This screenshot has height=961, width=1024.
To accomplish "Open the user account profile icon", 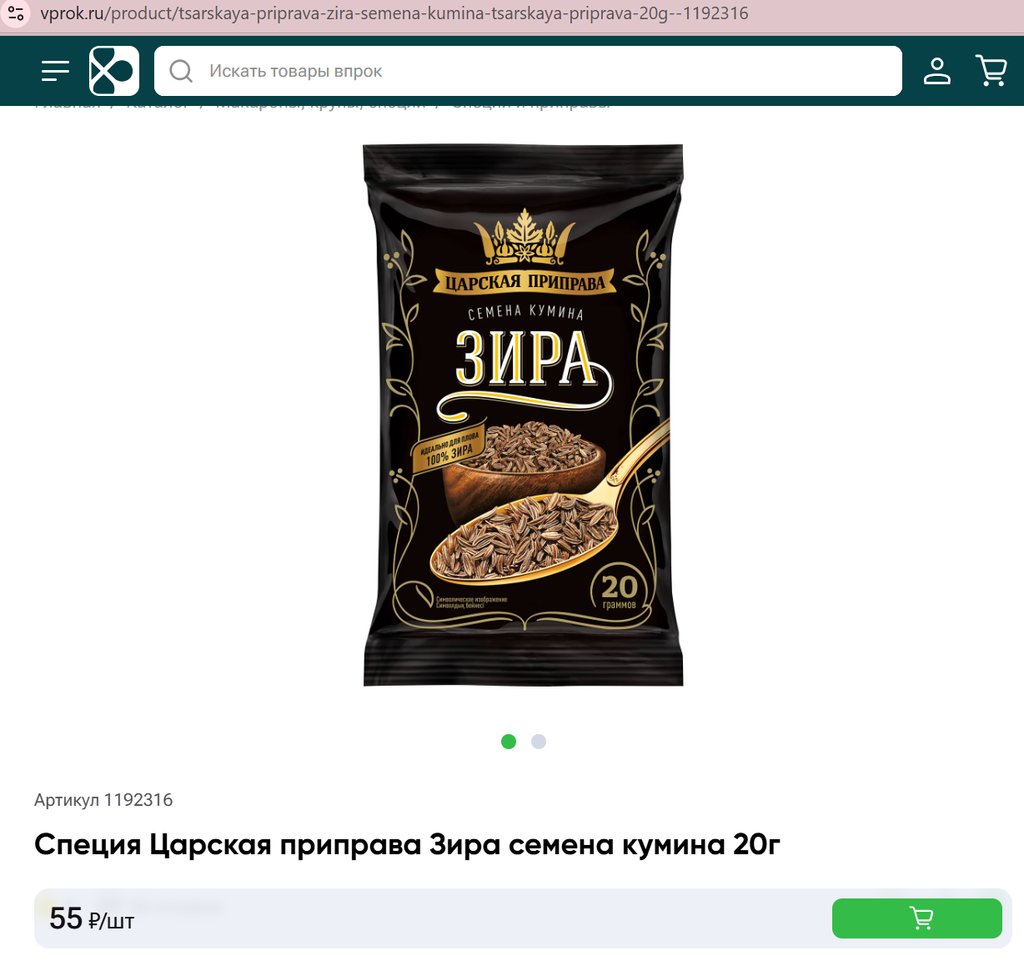I will coord(936,71).
